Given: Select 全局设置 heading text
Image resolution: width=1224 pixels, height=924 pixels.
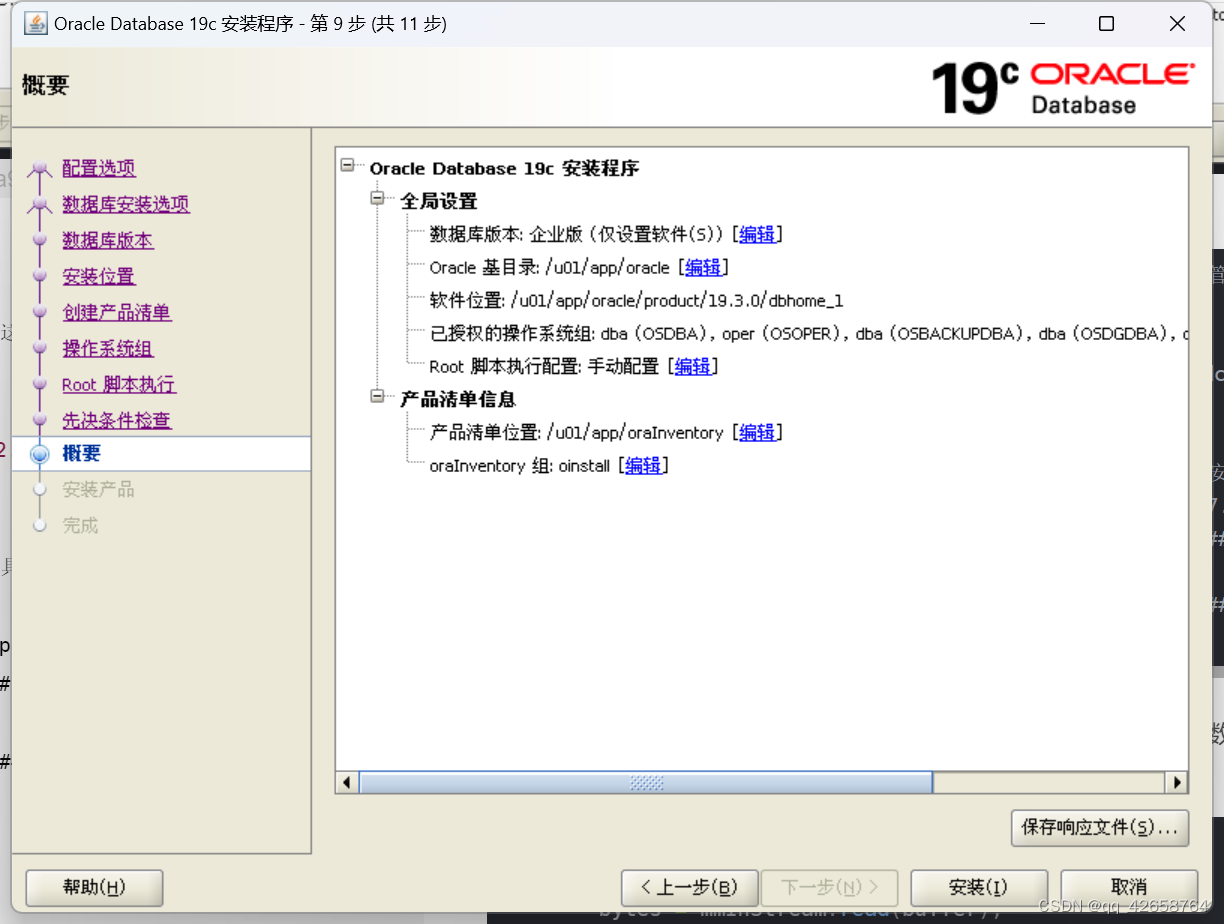Looking at the screenshot, I should point(439,201).
